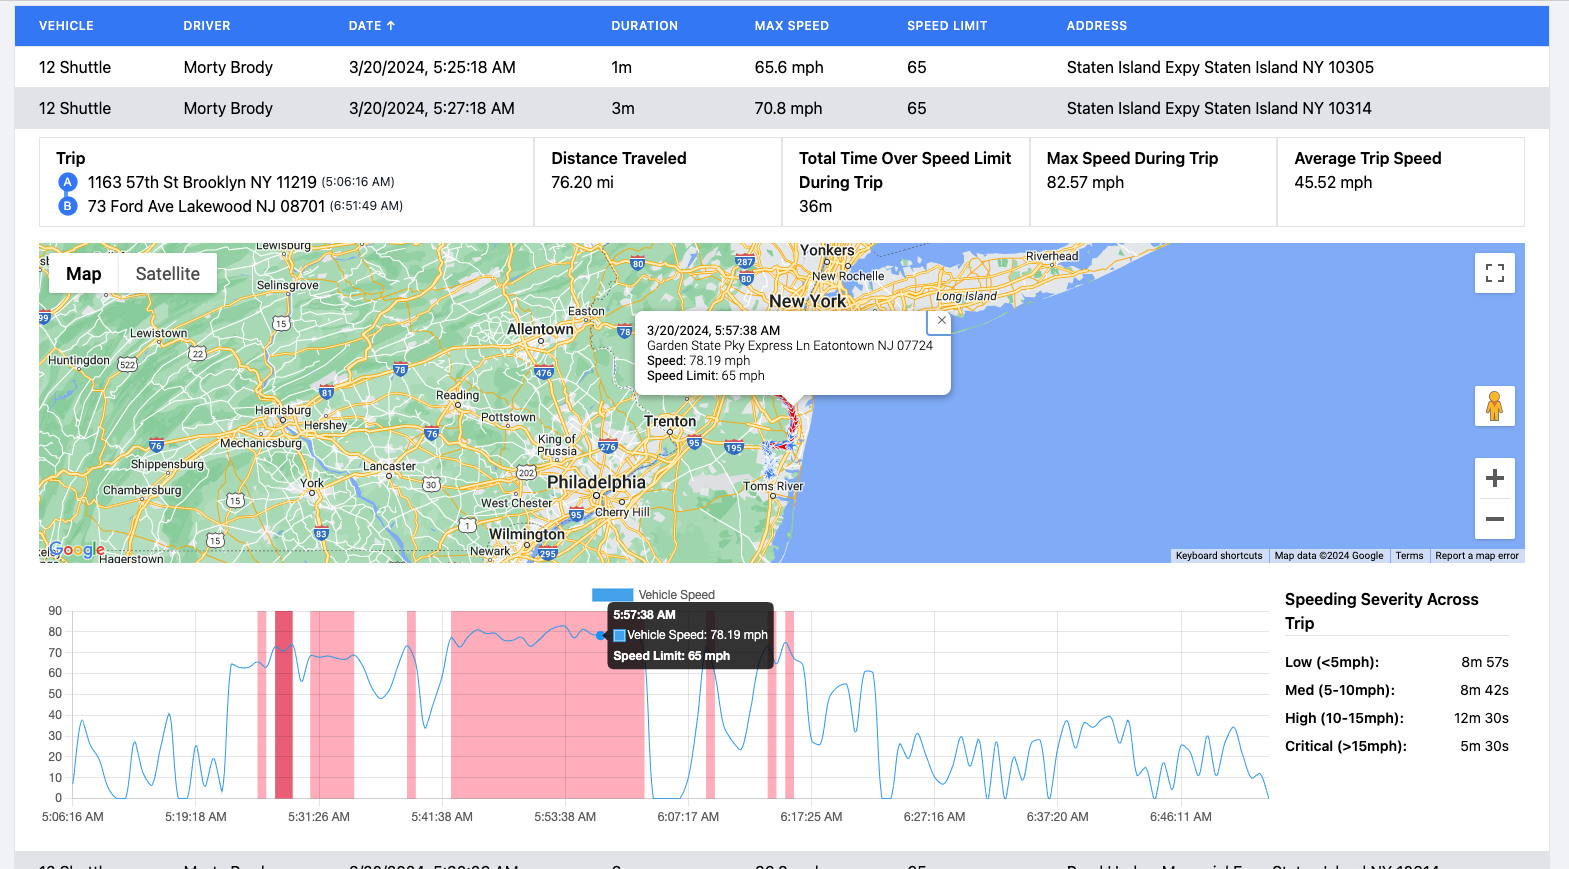Click the trip start marker A icon
The height and width of the screenshot is (869, 1569).
click(x=67, y=182)
